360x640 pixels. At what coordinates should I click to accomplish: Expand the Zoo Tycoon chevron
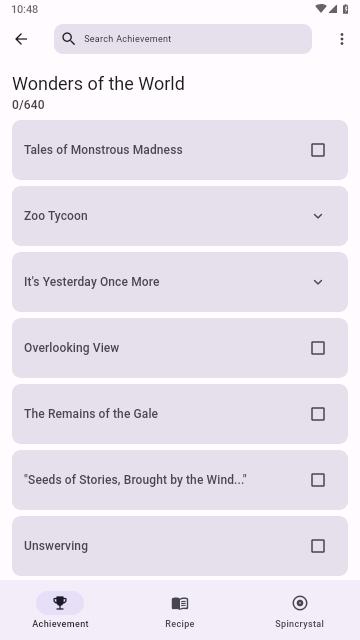(x=318, y=216)
